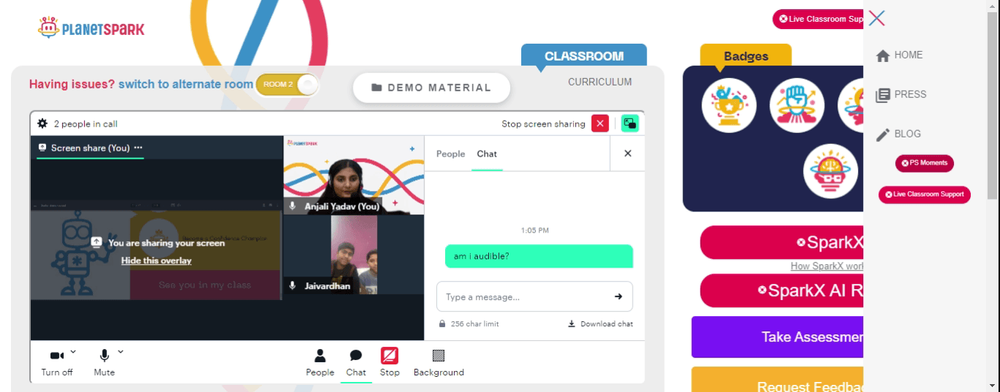Click Live Classroom Support in side menu

click(x=924, y=194)
